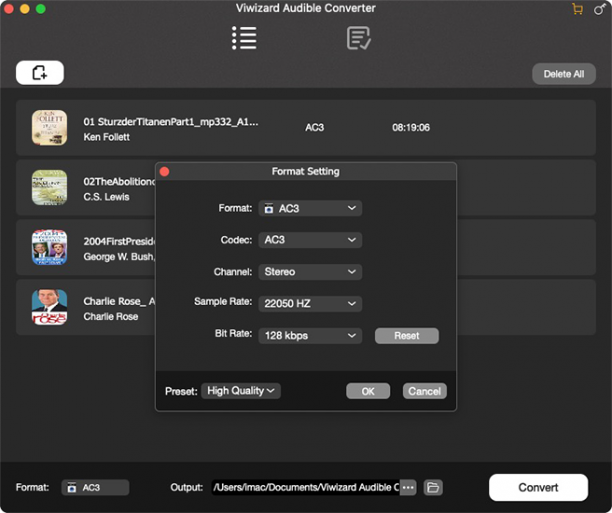The width and height of the screenshot is (612, 513).
Task: Expand the Codec dropdown
Action: pyautogui.click(x=310, y=240)
